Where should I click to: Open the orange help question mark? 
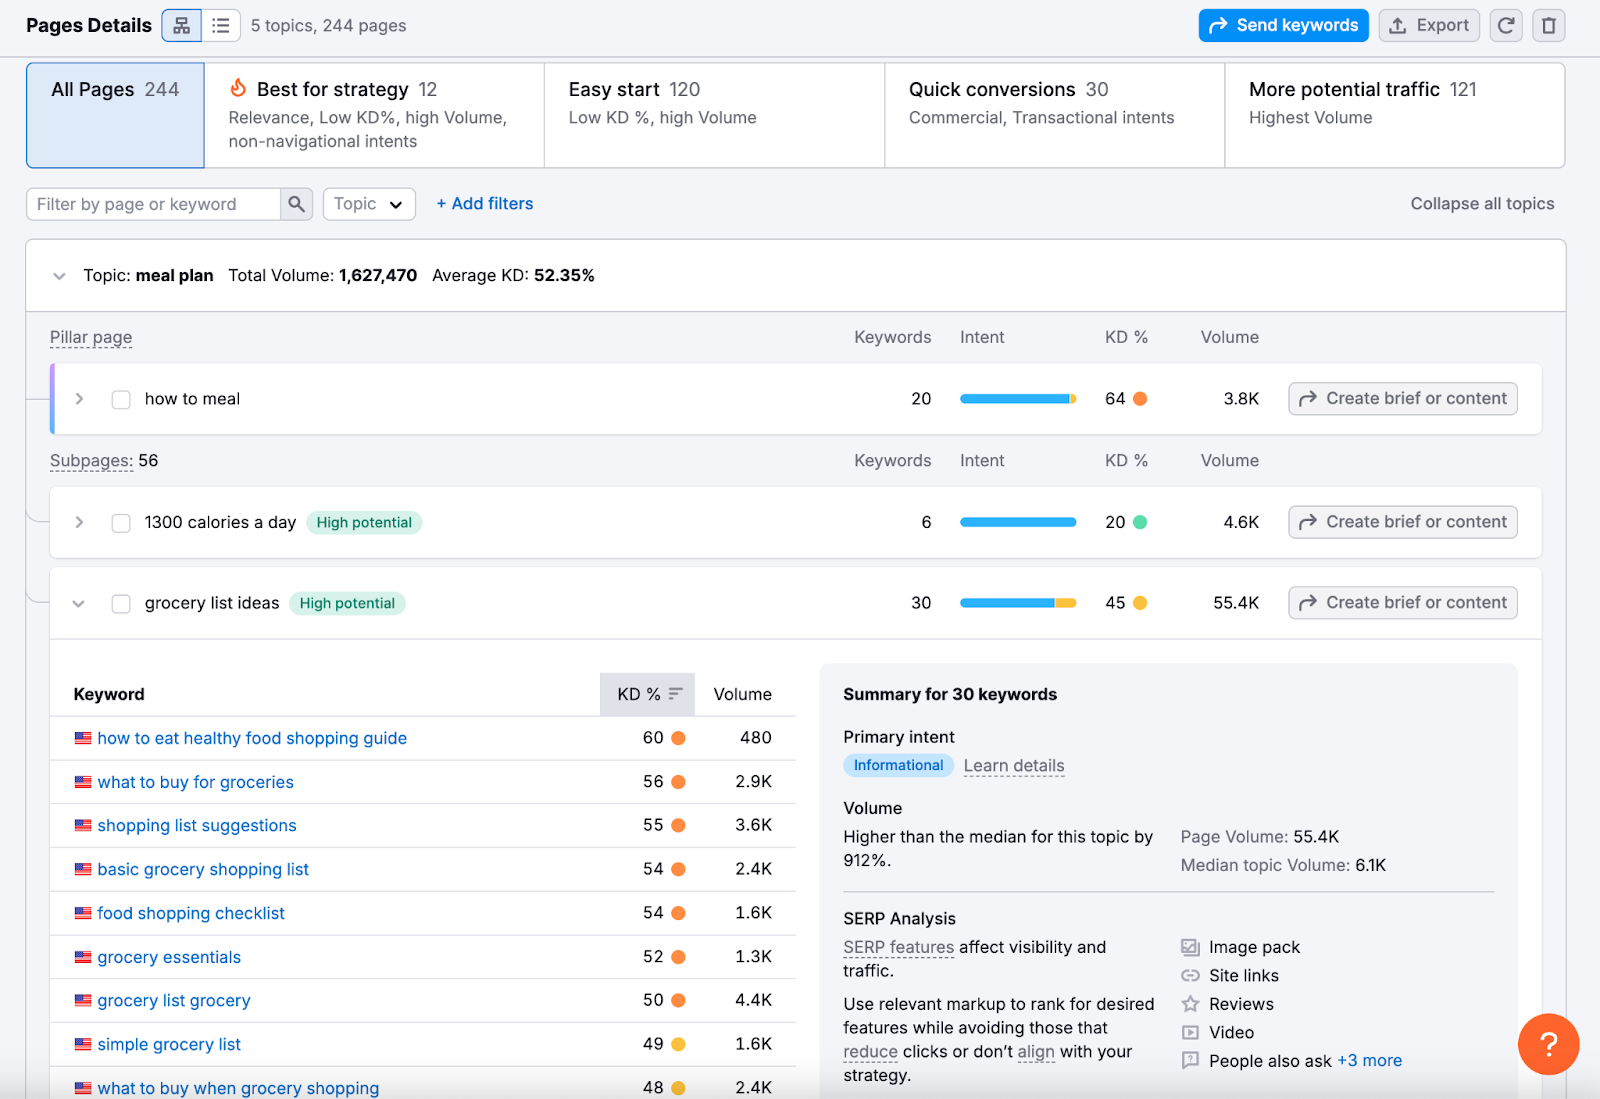1548,1044
